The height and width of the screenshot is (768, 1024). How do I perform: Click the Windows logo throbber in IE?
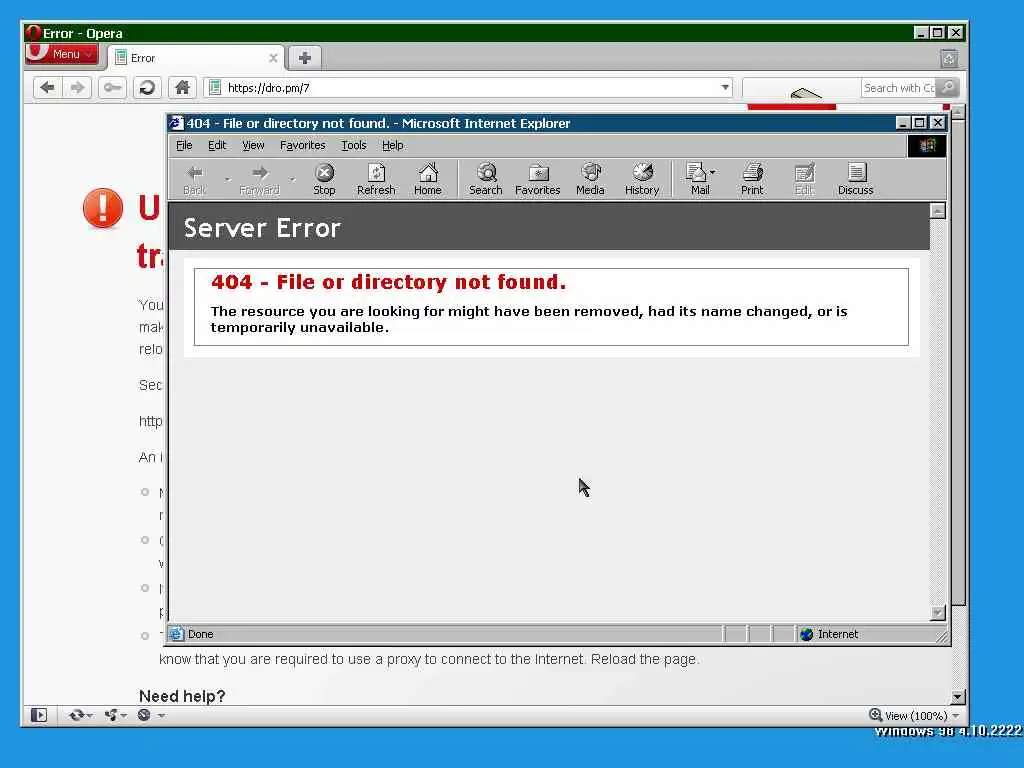coord(927,146)
